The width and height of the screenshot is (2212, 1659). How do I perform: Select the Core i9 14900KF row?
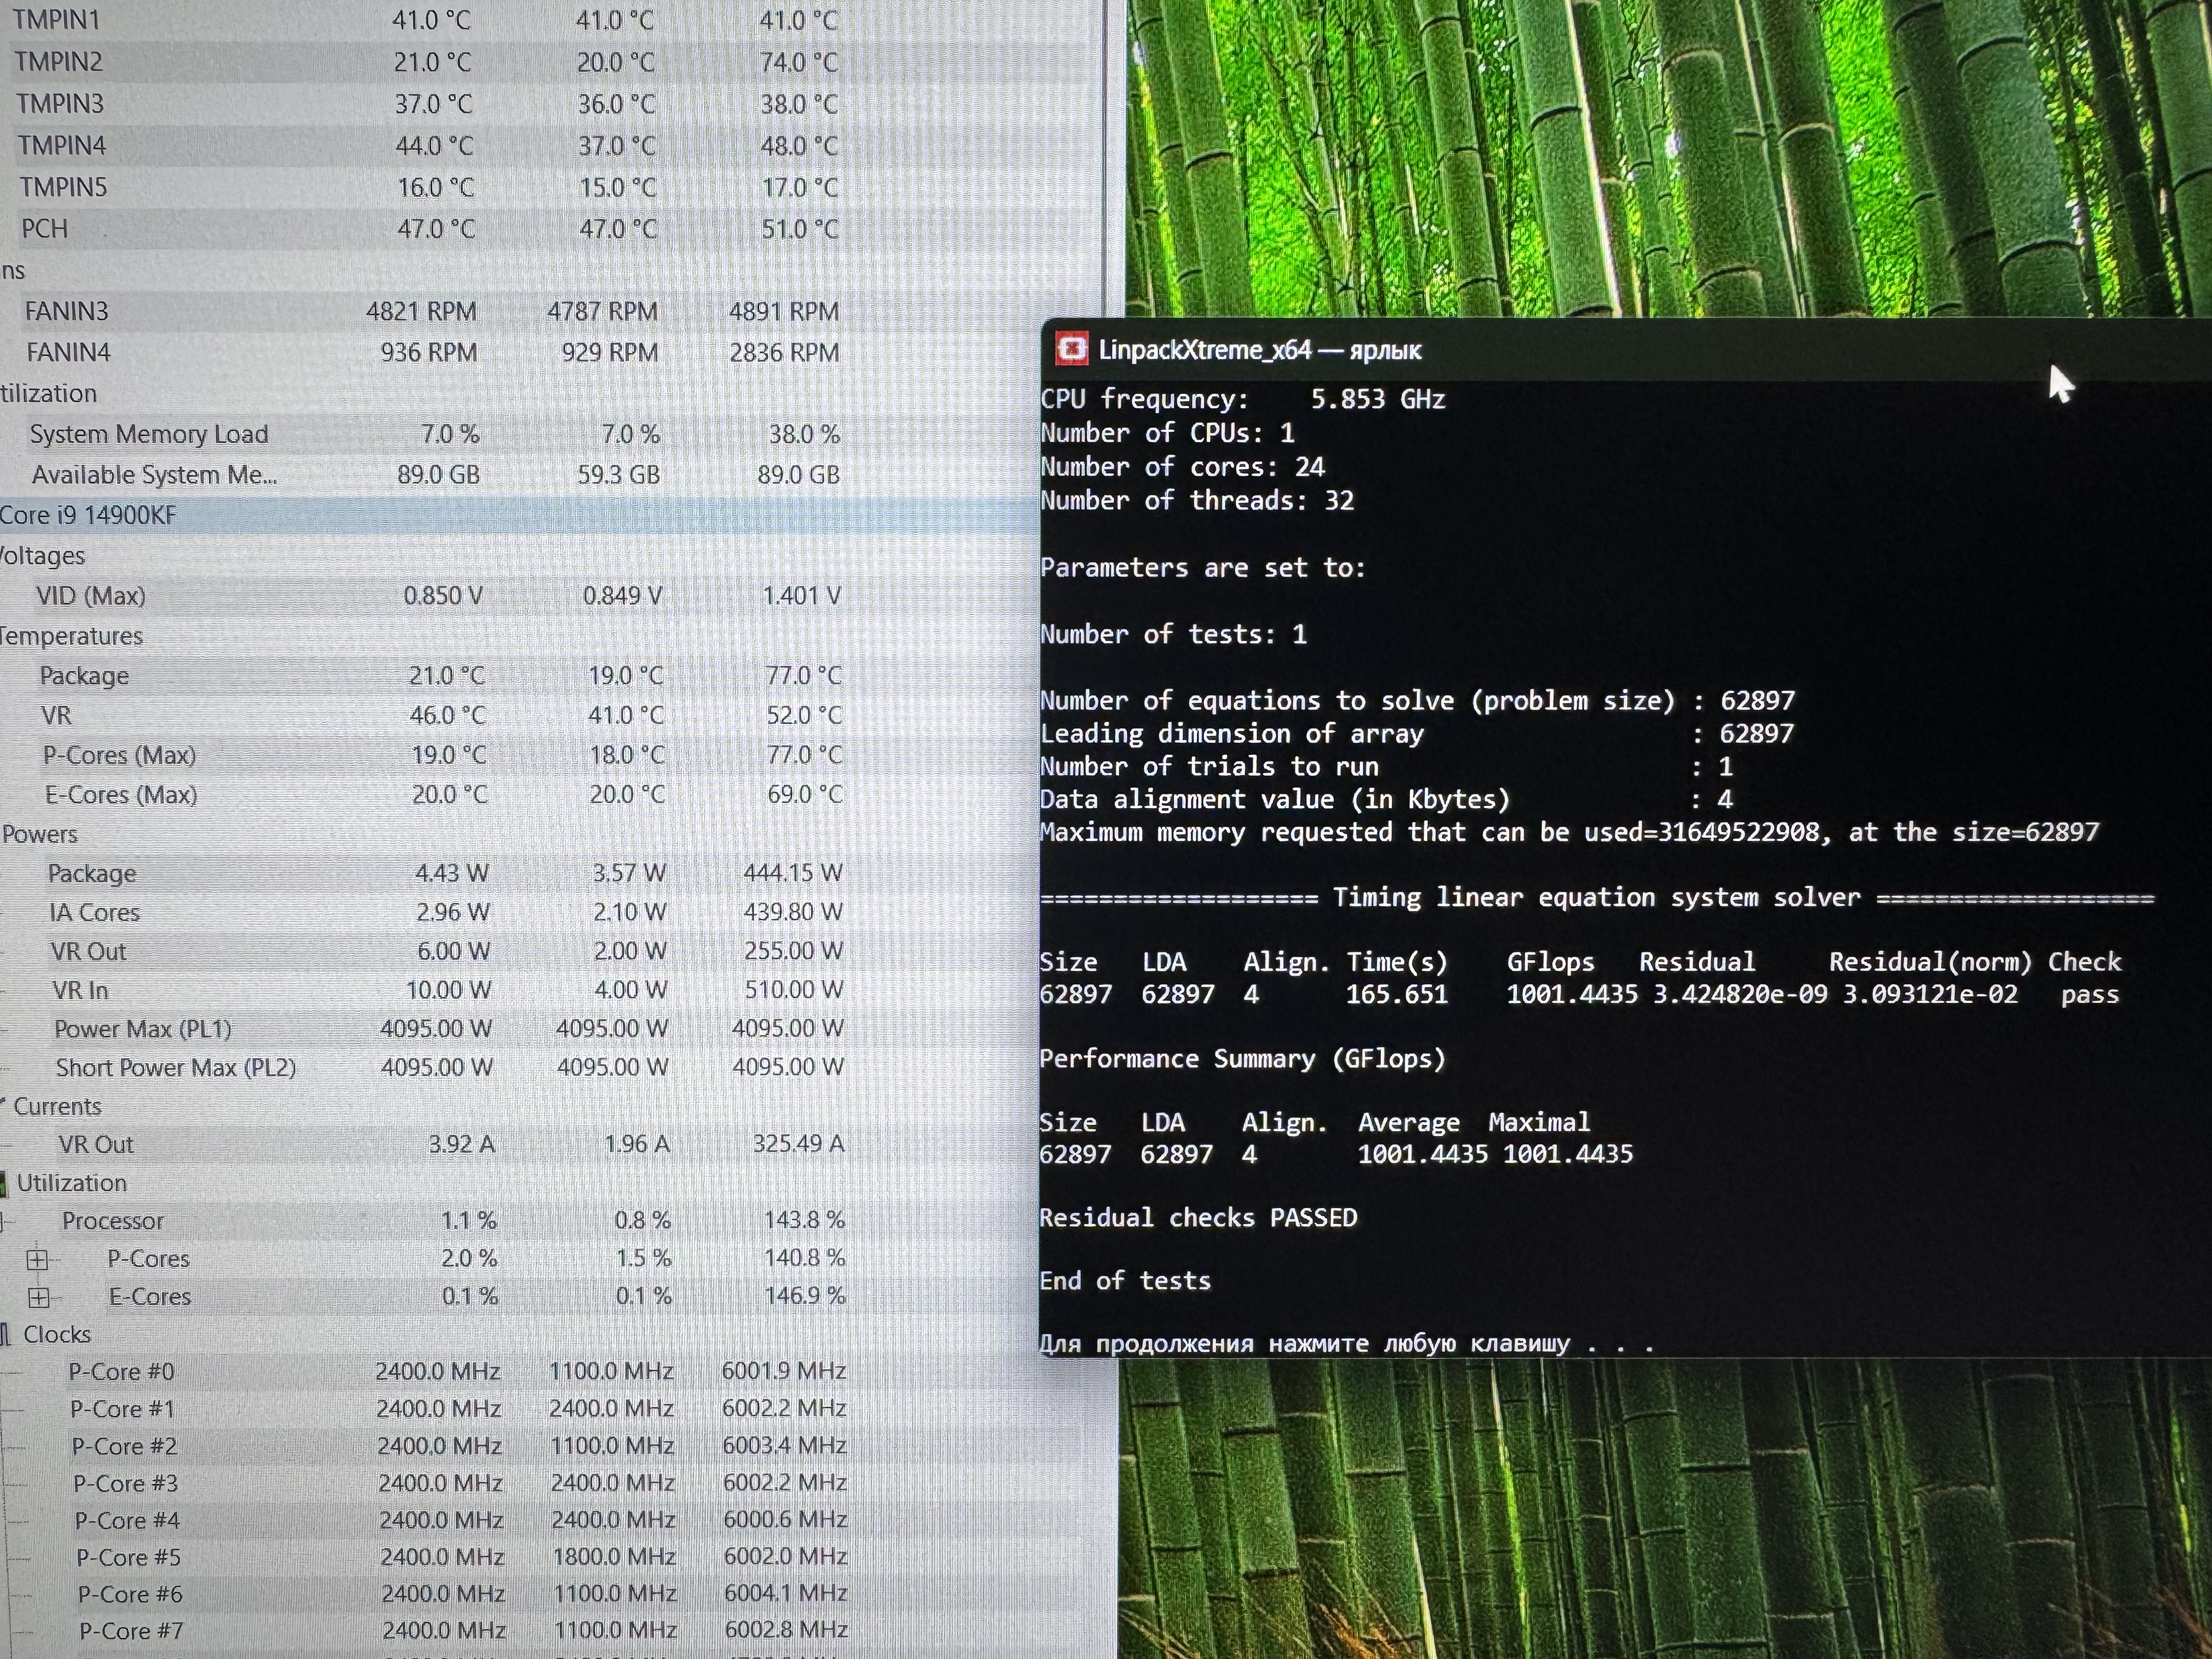coord(88,515)
